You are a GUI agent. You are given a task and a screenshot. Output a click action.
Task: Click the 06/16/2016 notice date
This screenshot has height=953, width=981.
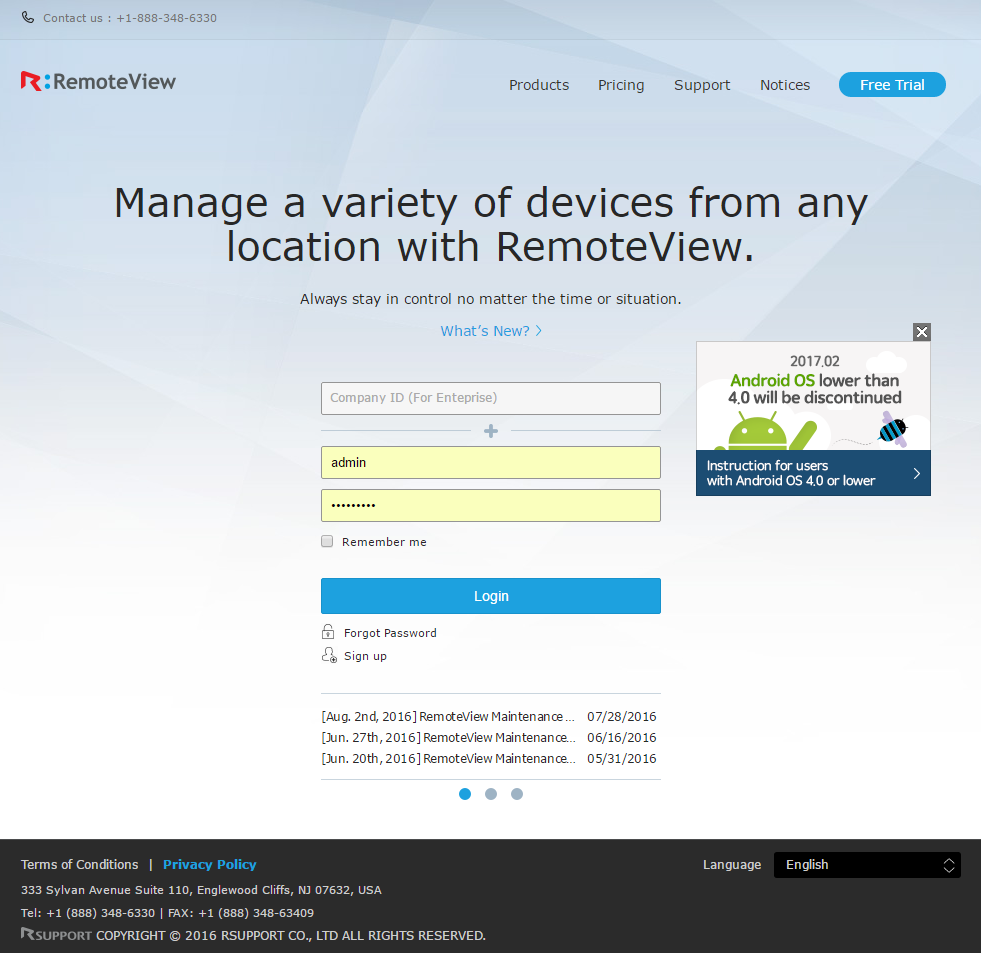coord(621,738)
